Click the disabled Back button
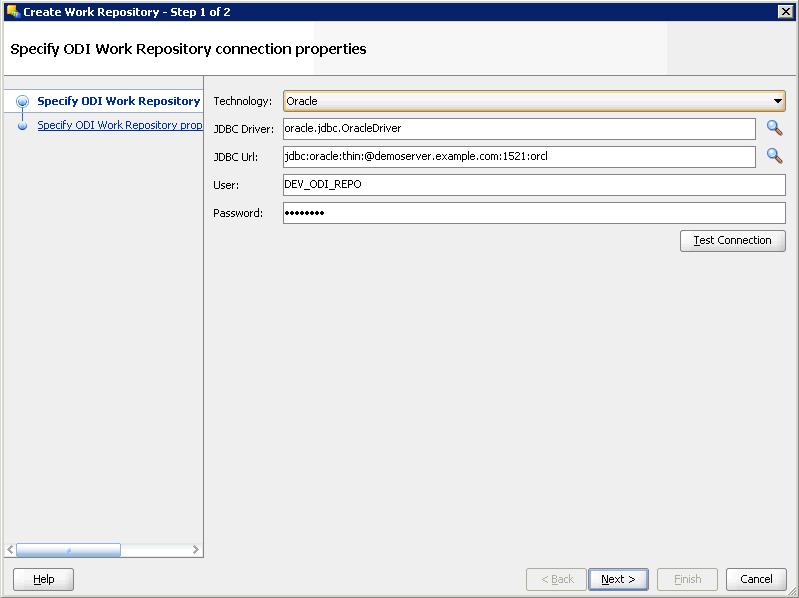This screenshot has height=598, width=799. point(557,579)
